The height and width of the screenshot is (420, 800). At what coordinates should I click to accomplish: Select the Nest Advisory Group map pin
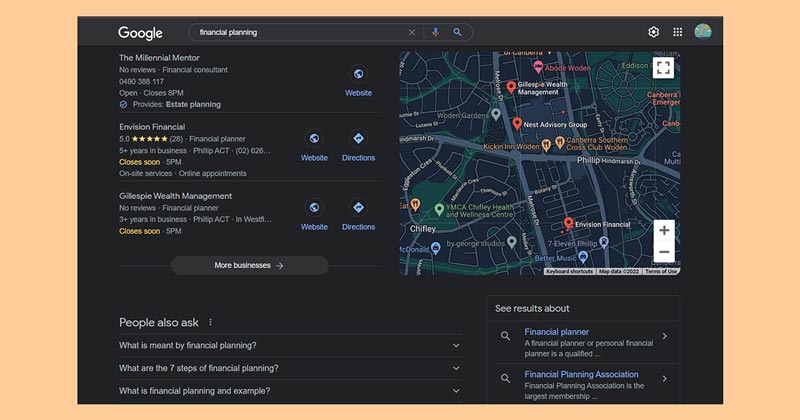517,123
